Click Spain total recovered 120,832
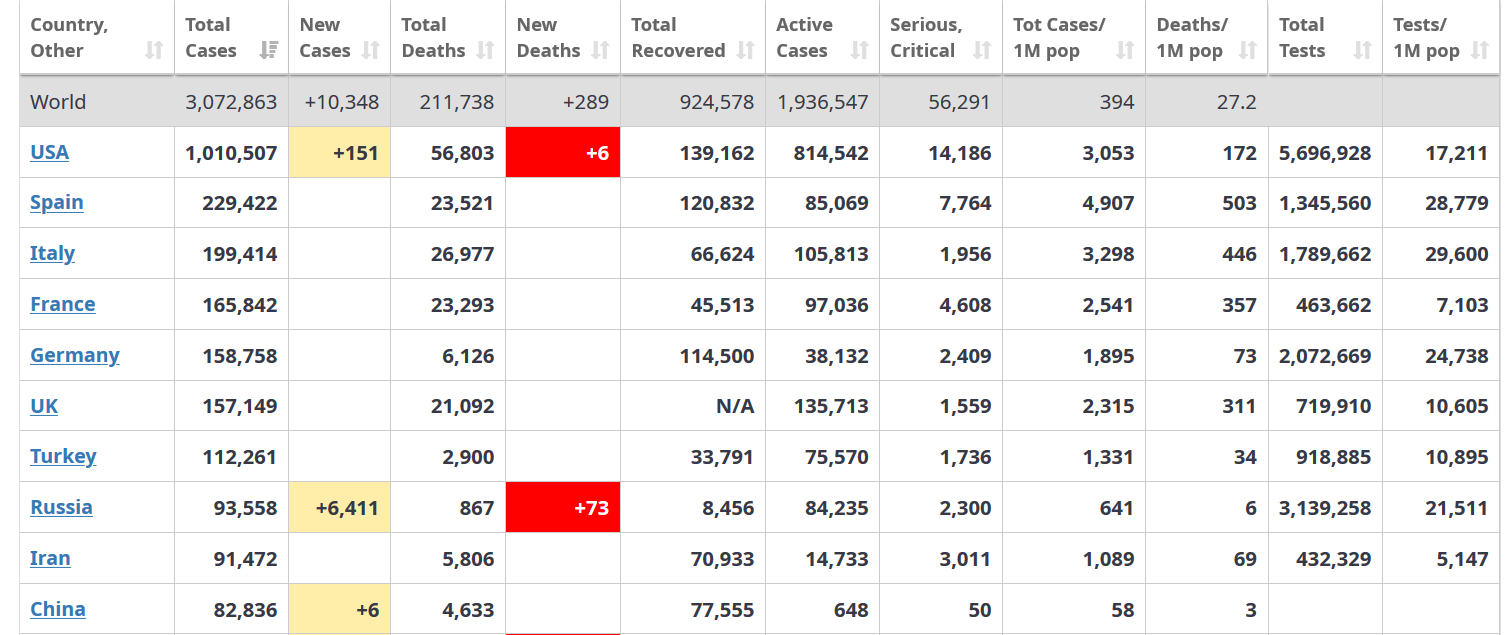The image size is (1507, 635). tap(717, 203)
